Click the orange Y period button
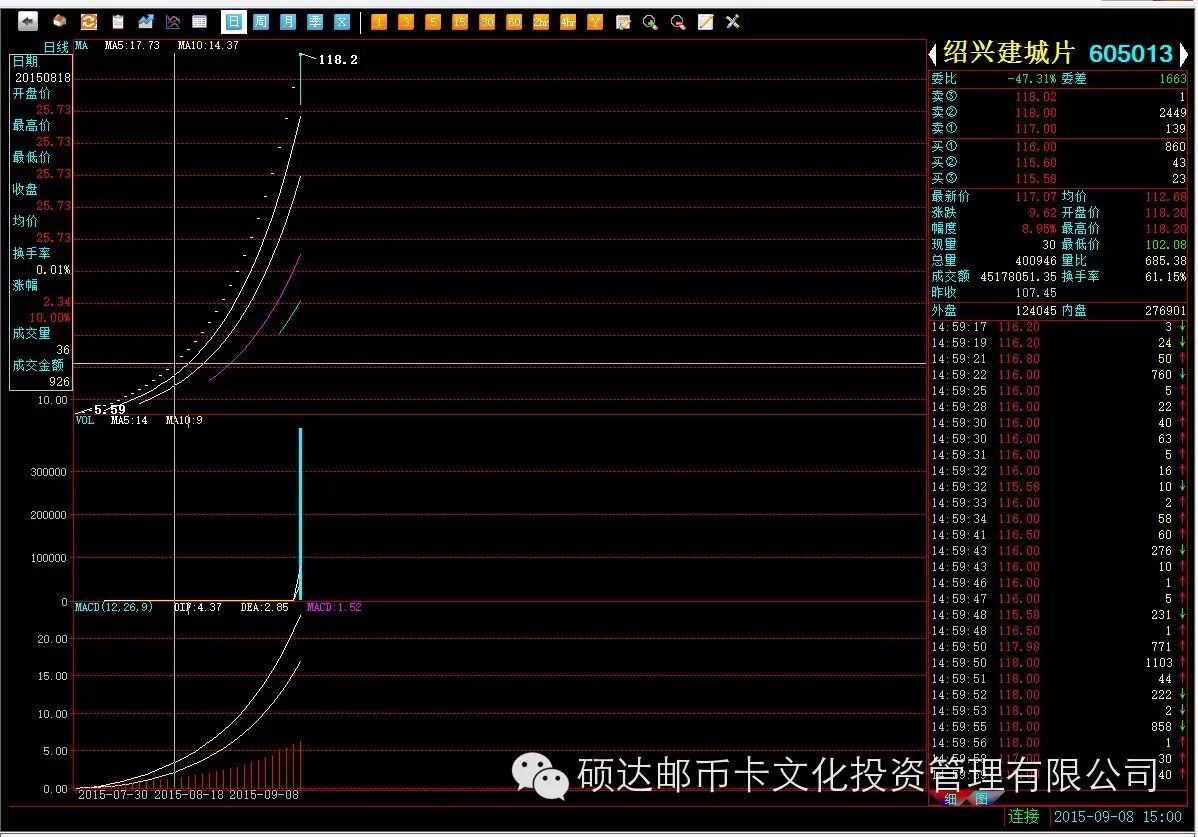 [594, 21]
